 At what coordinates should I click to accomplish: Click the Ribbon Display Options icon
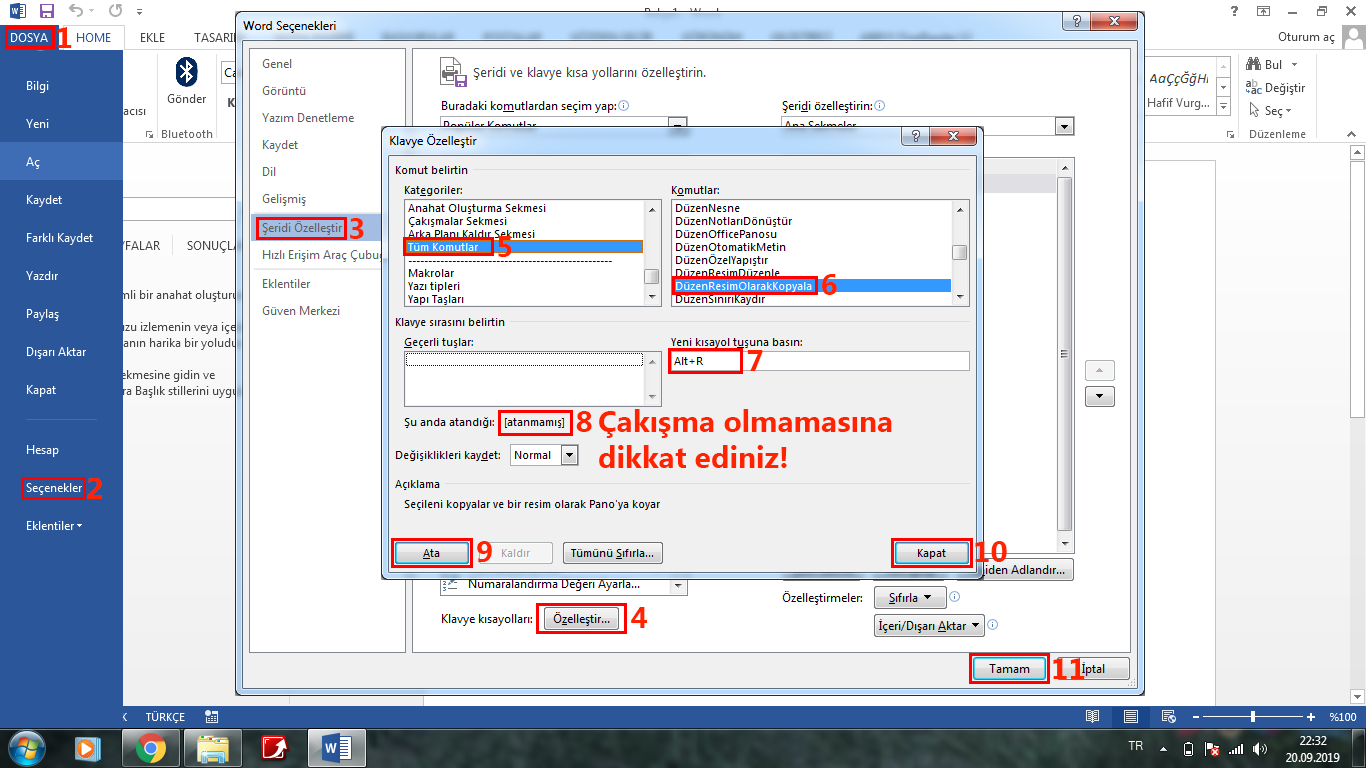click(x=1263, y=11)
